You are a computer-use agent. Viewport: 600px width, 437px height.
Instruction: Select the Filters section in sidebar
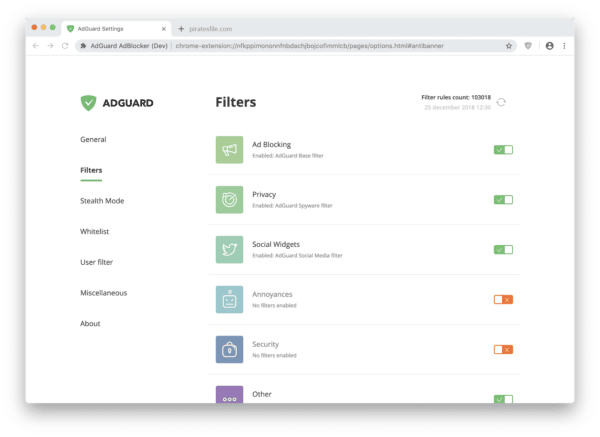(x=91, y=170)
